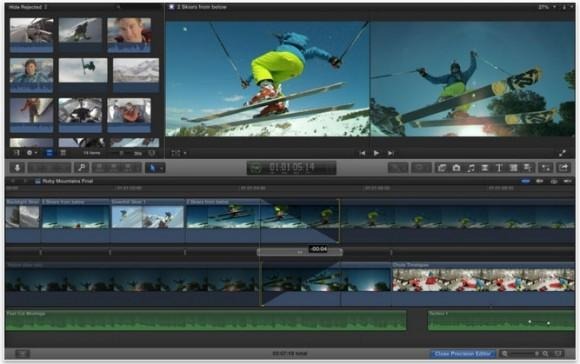Open the Photos browser camera icon

click(456, 168)
